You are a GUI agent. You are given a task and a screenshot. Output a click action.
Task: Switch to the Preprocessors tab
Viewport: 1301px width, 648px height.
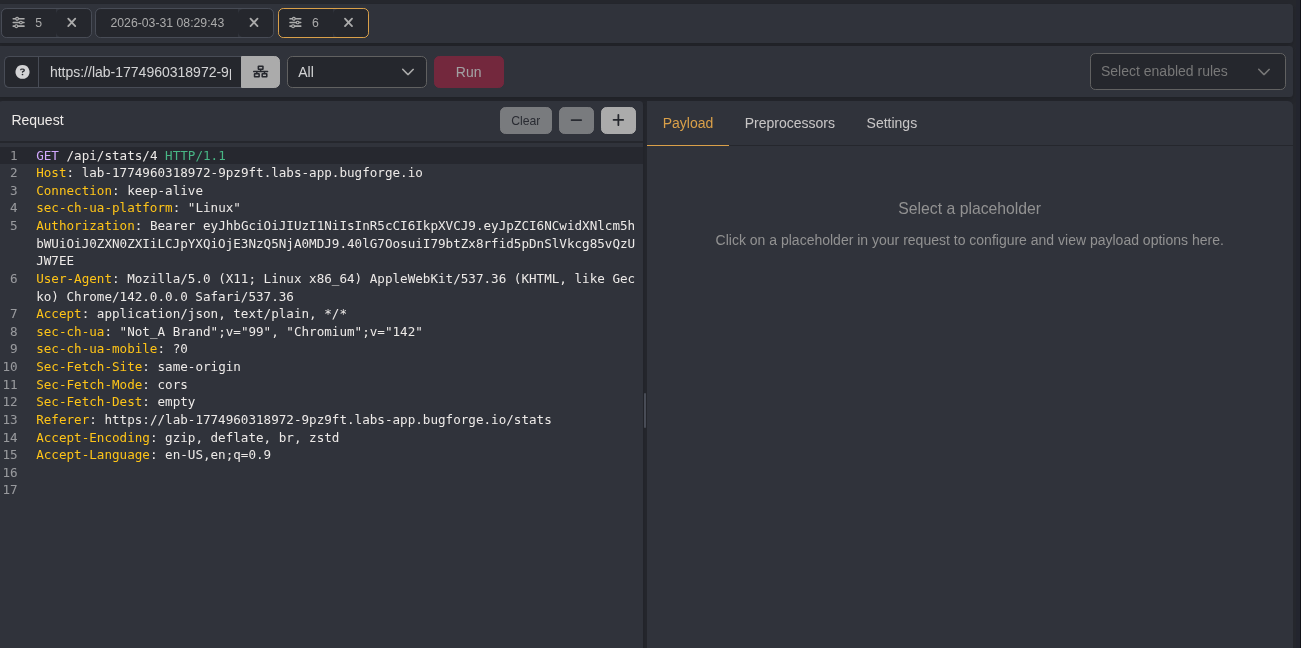point(789,123)
